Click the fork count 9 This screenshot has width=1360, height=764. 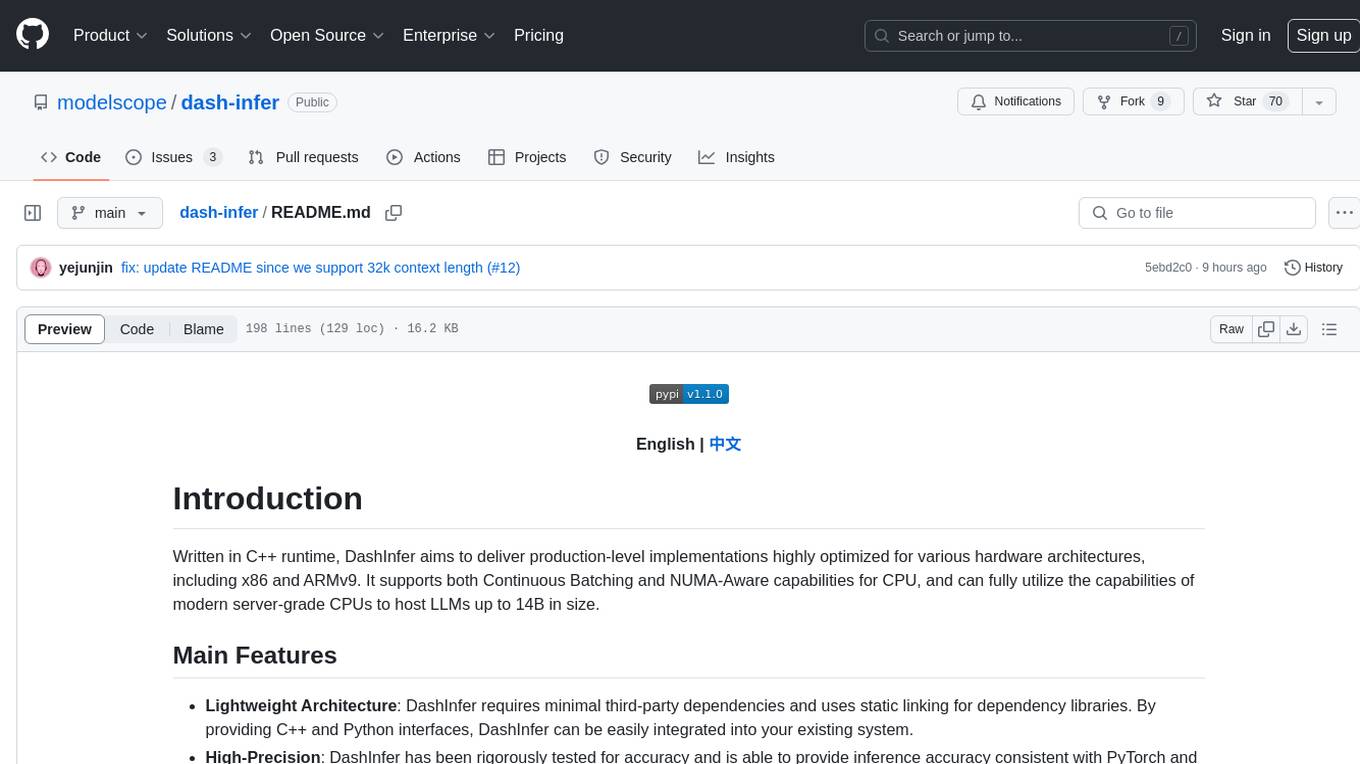(x=1160, y=101)
